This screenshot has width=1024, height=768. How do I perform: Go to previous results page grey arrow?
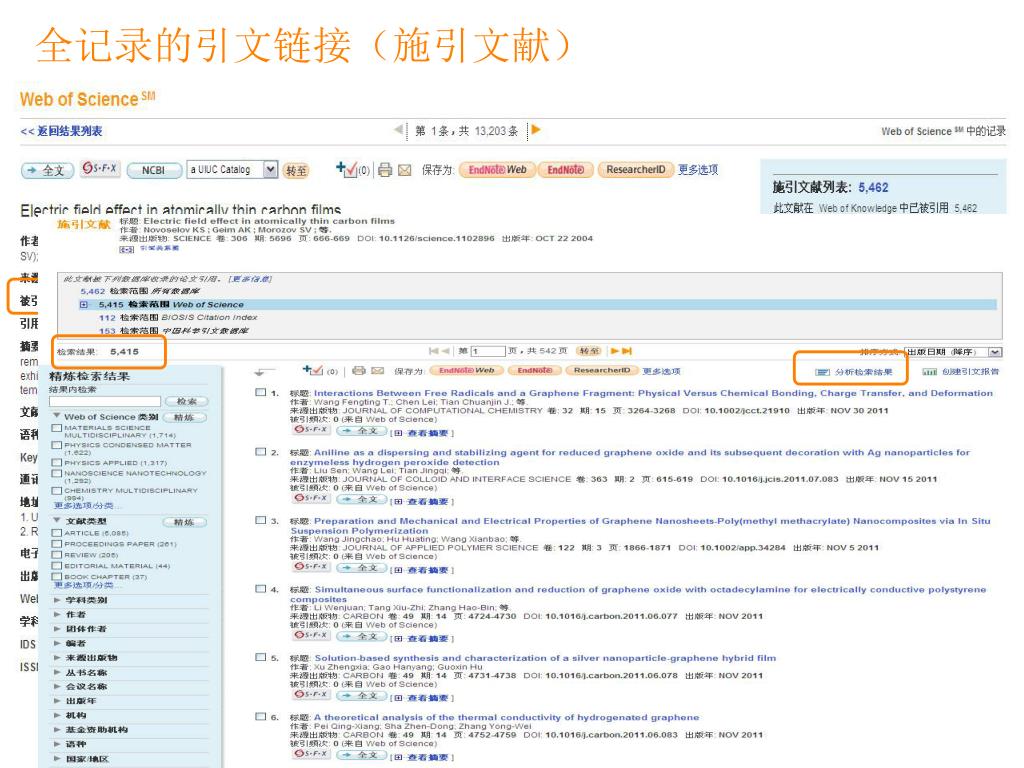[446, 351]
